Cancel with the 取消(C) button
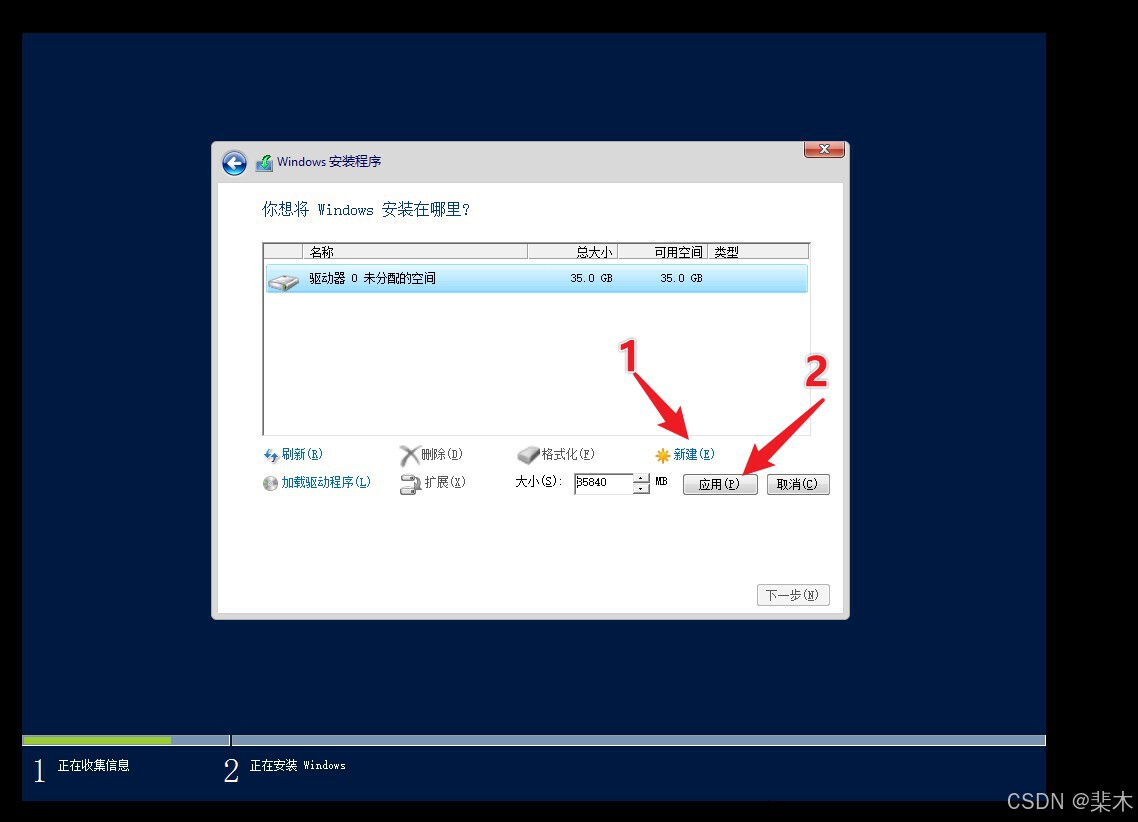Image resolution: width=1138 pixels, height=822 pixels. pyautogui.click(x=798, y=485)
